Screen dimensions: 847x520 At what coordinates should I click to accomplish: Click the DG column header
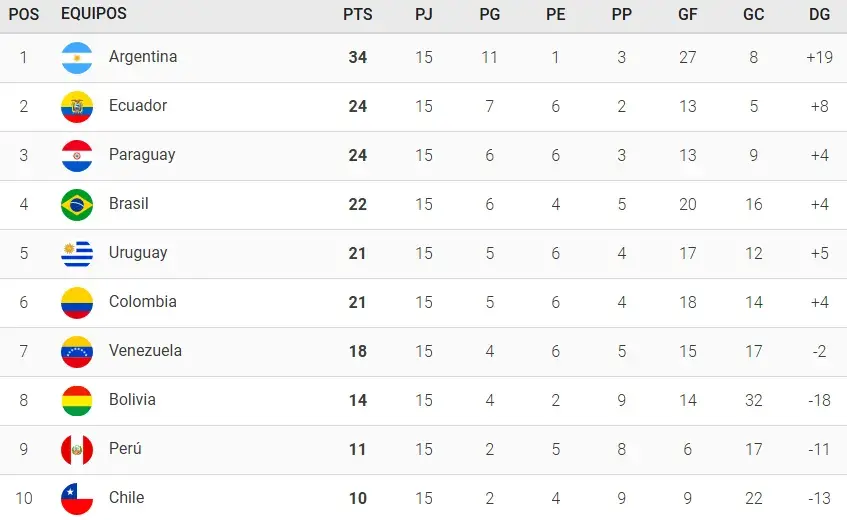(x=819, y=14)
